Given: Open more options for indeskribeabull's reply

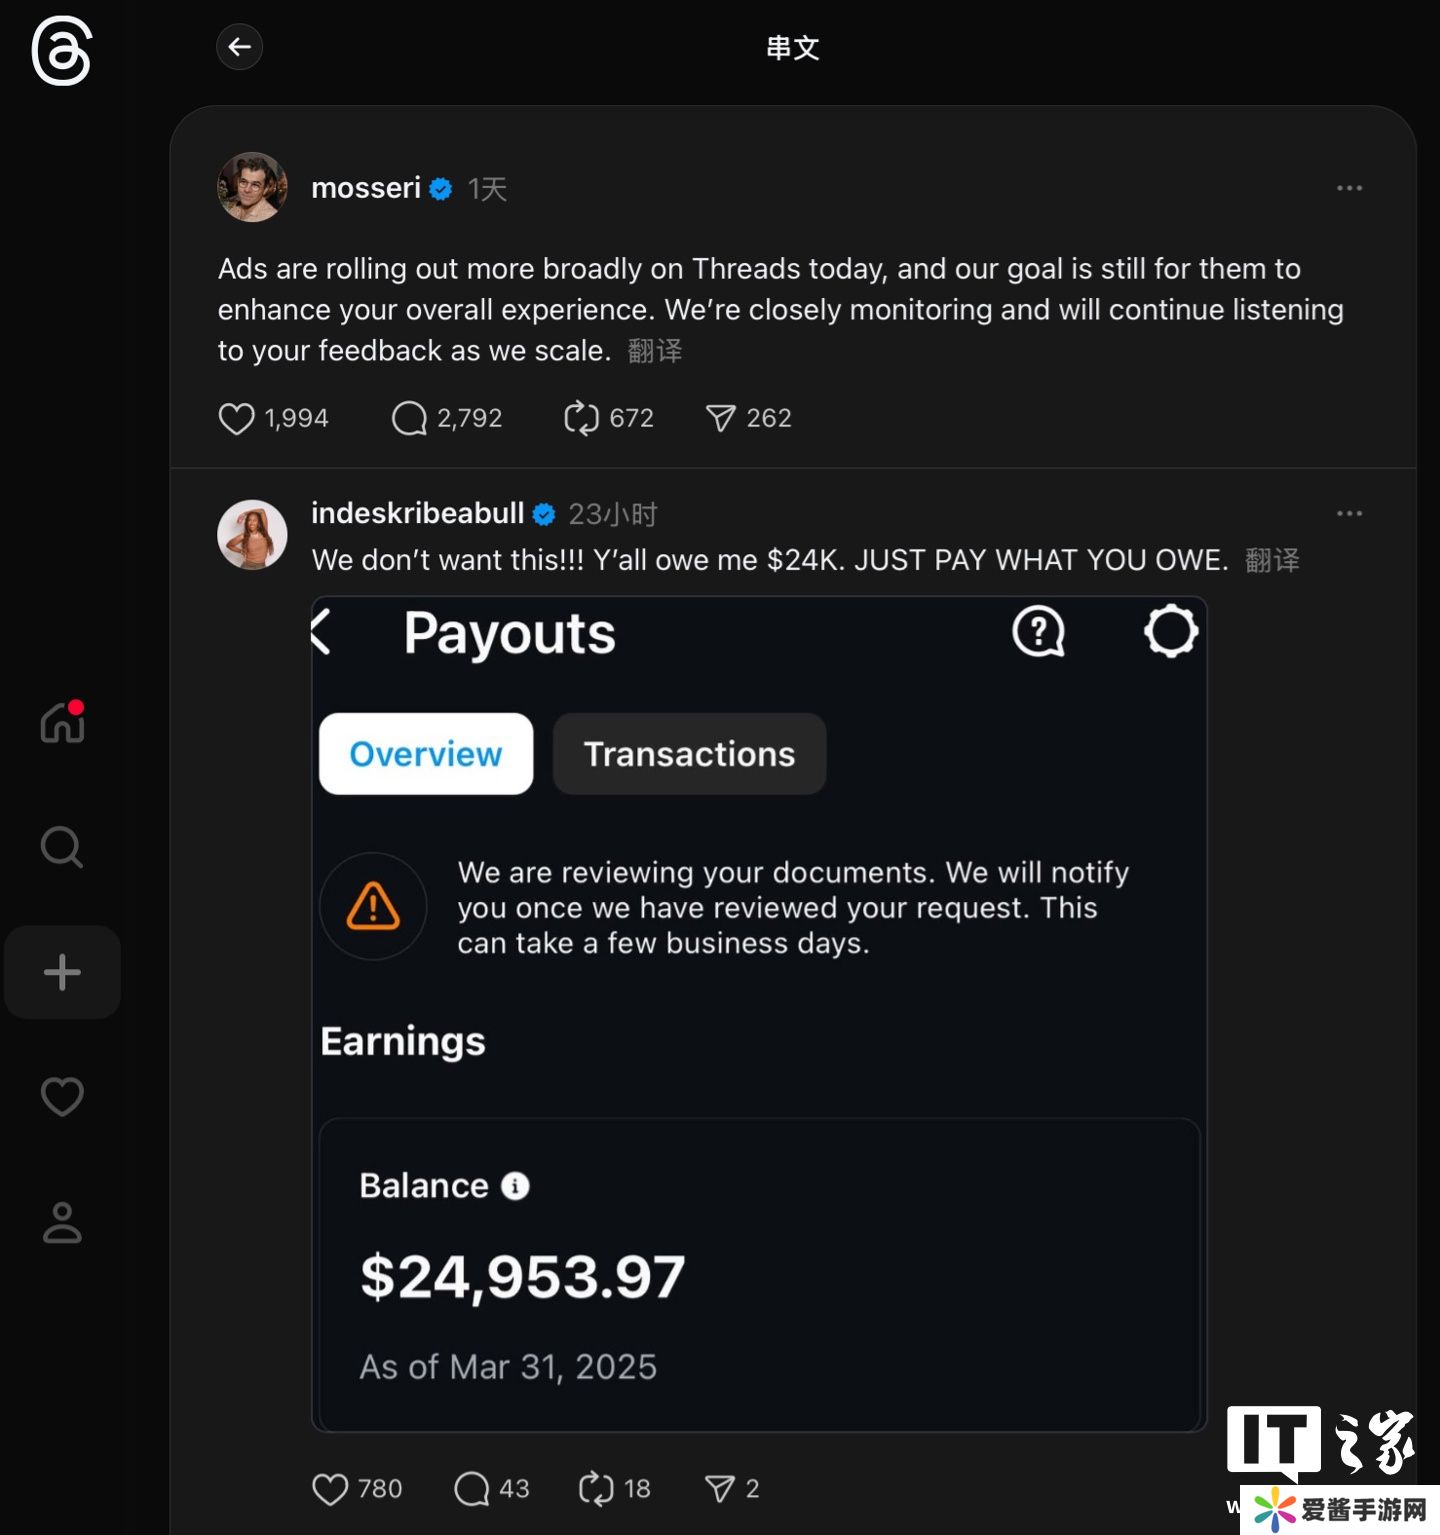Looking at the screenshot, I should (x=1349, y=513).
